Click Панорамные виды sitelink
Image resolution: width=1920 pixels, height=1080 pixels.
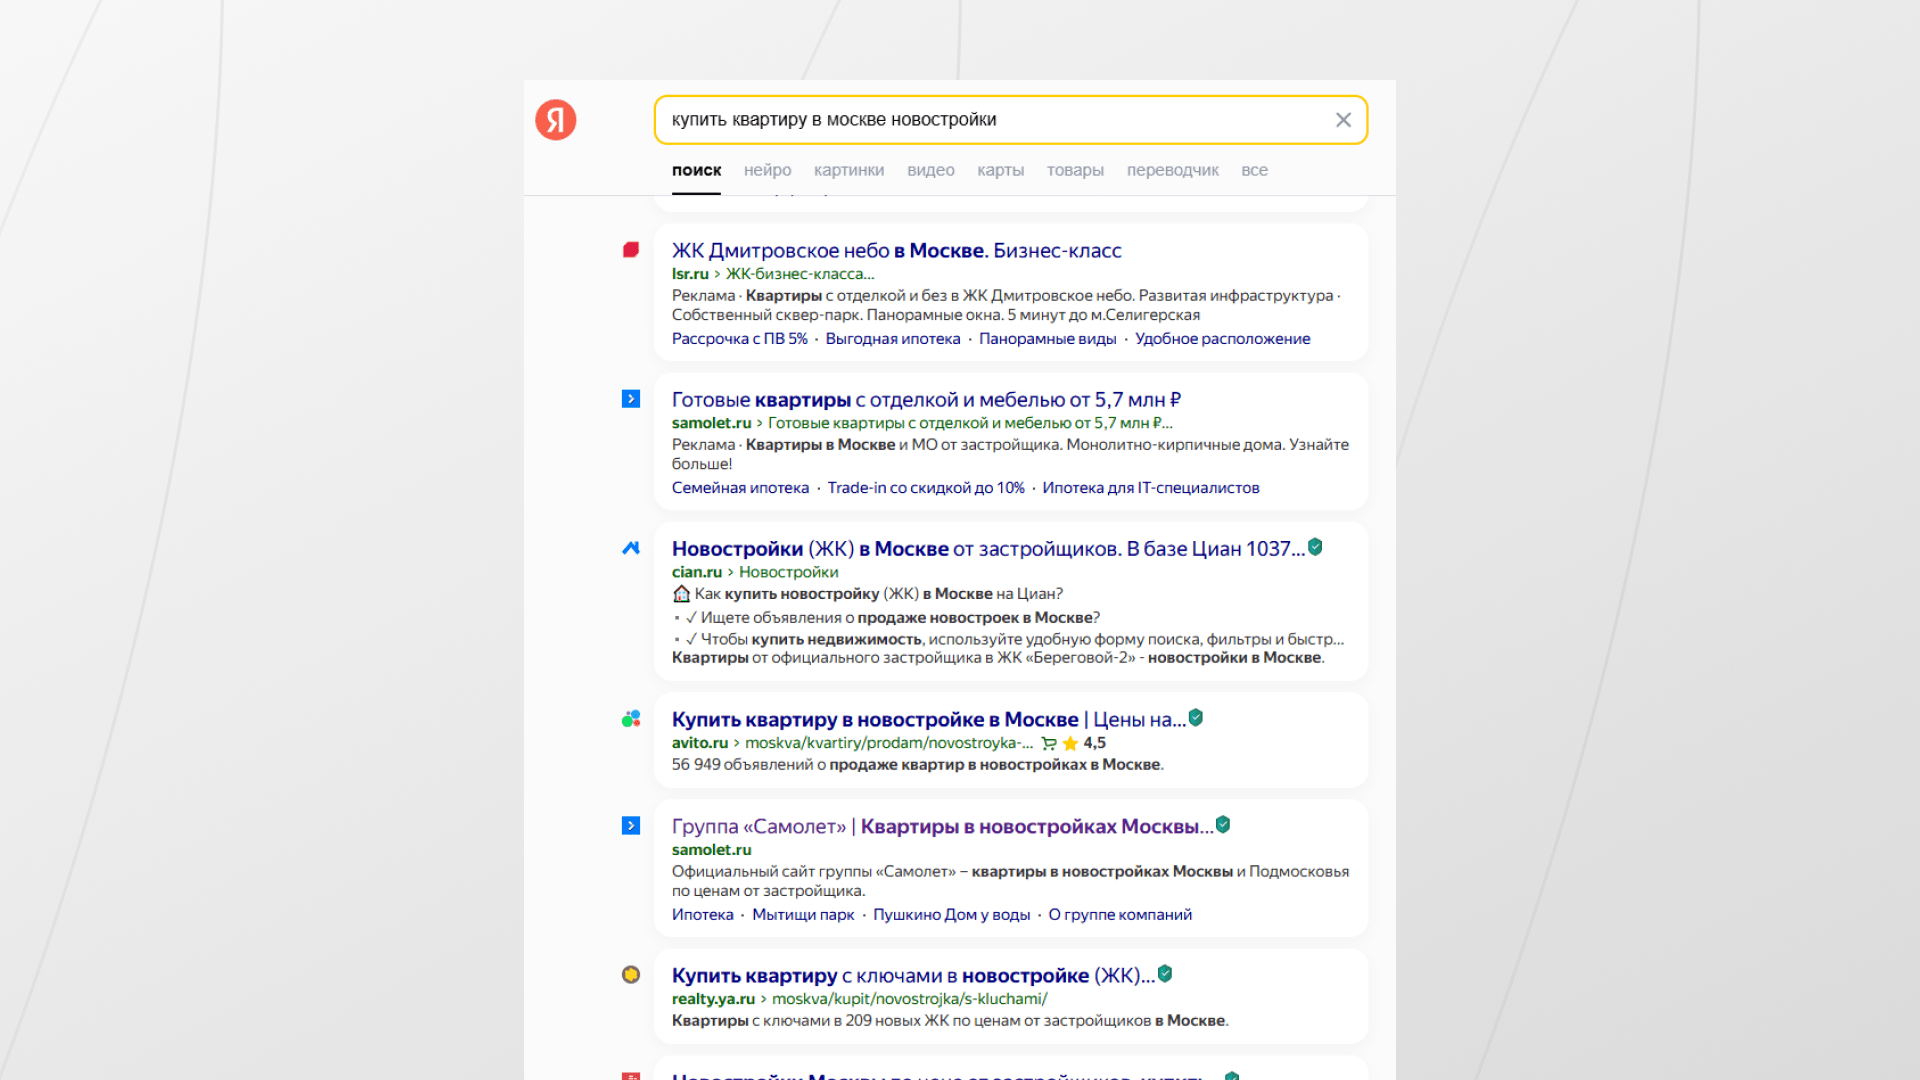[x=1047, y=339]
